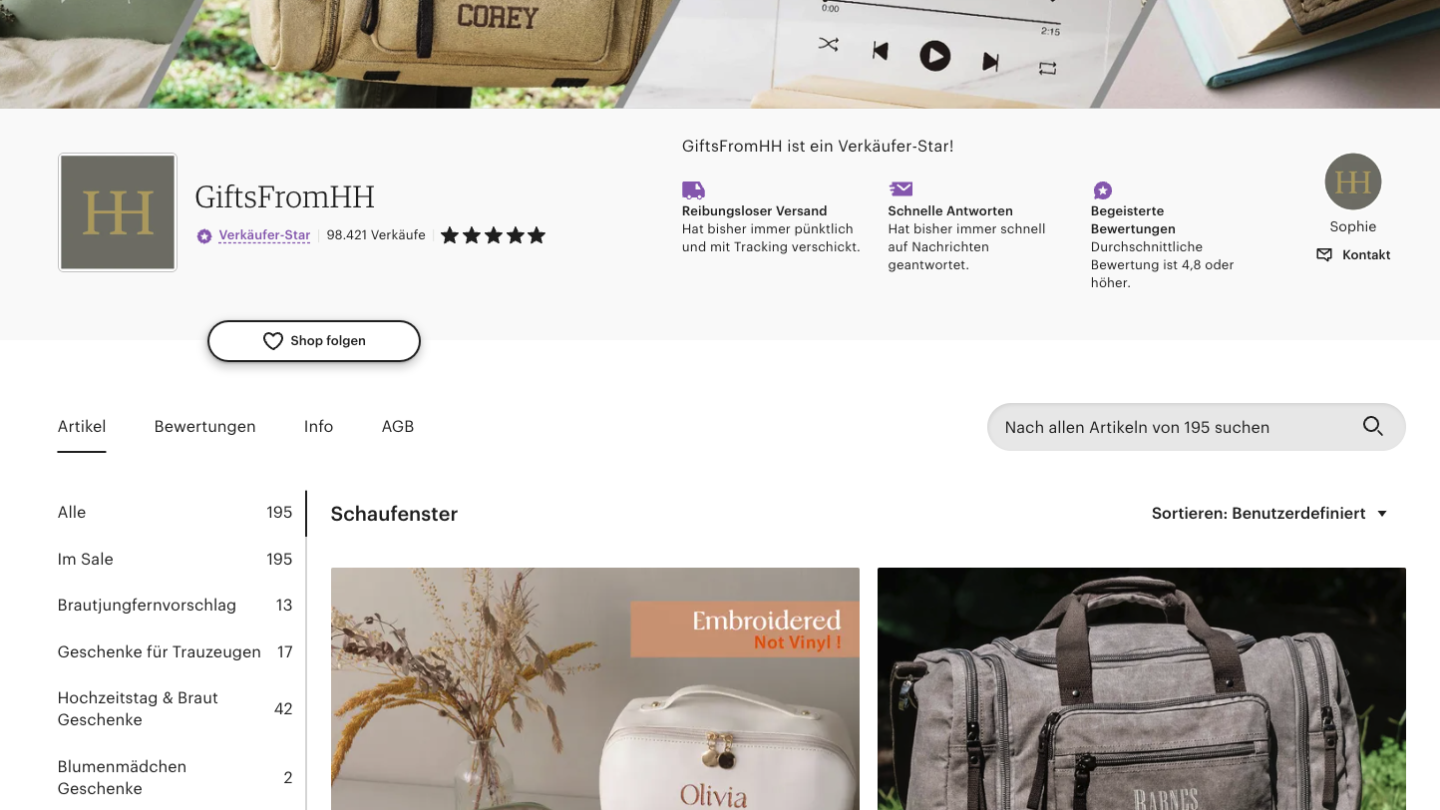Click the shop article search field
Screen dimensions: 1440x810
point(1196,427)
